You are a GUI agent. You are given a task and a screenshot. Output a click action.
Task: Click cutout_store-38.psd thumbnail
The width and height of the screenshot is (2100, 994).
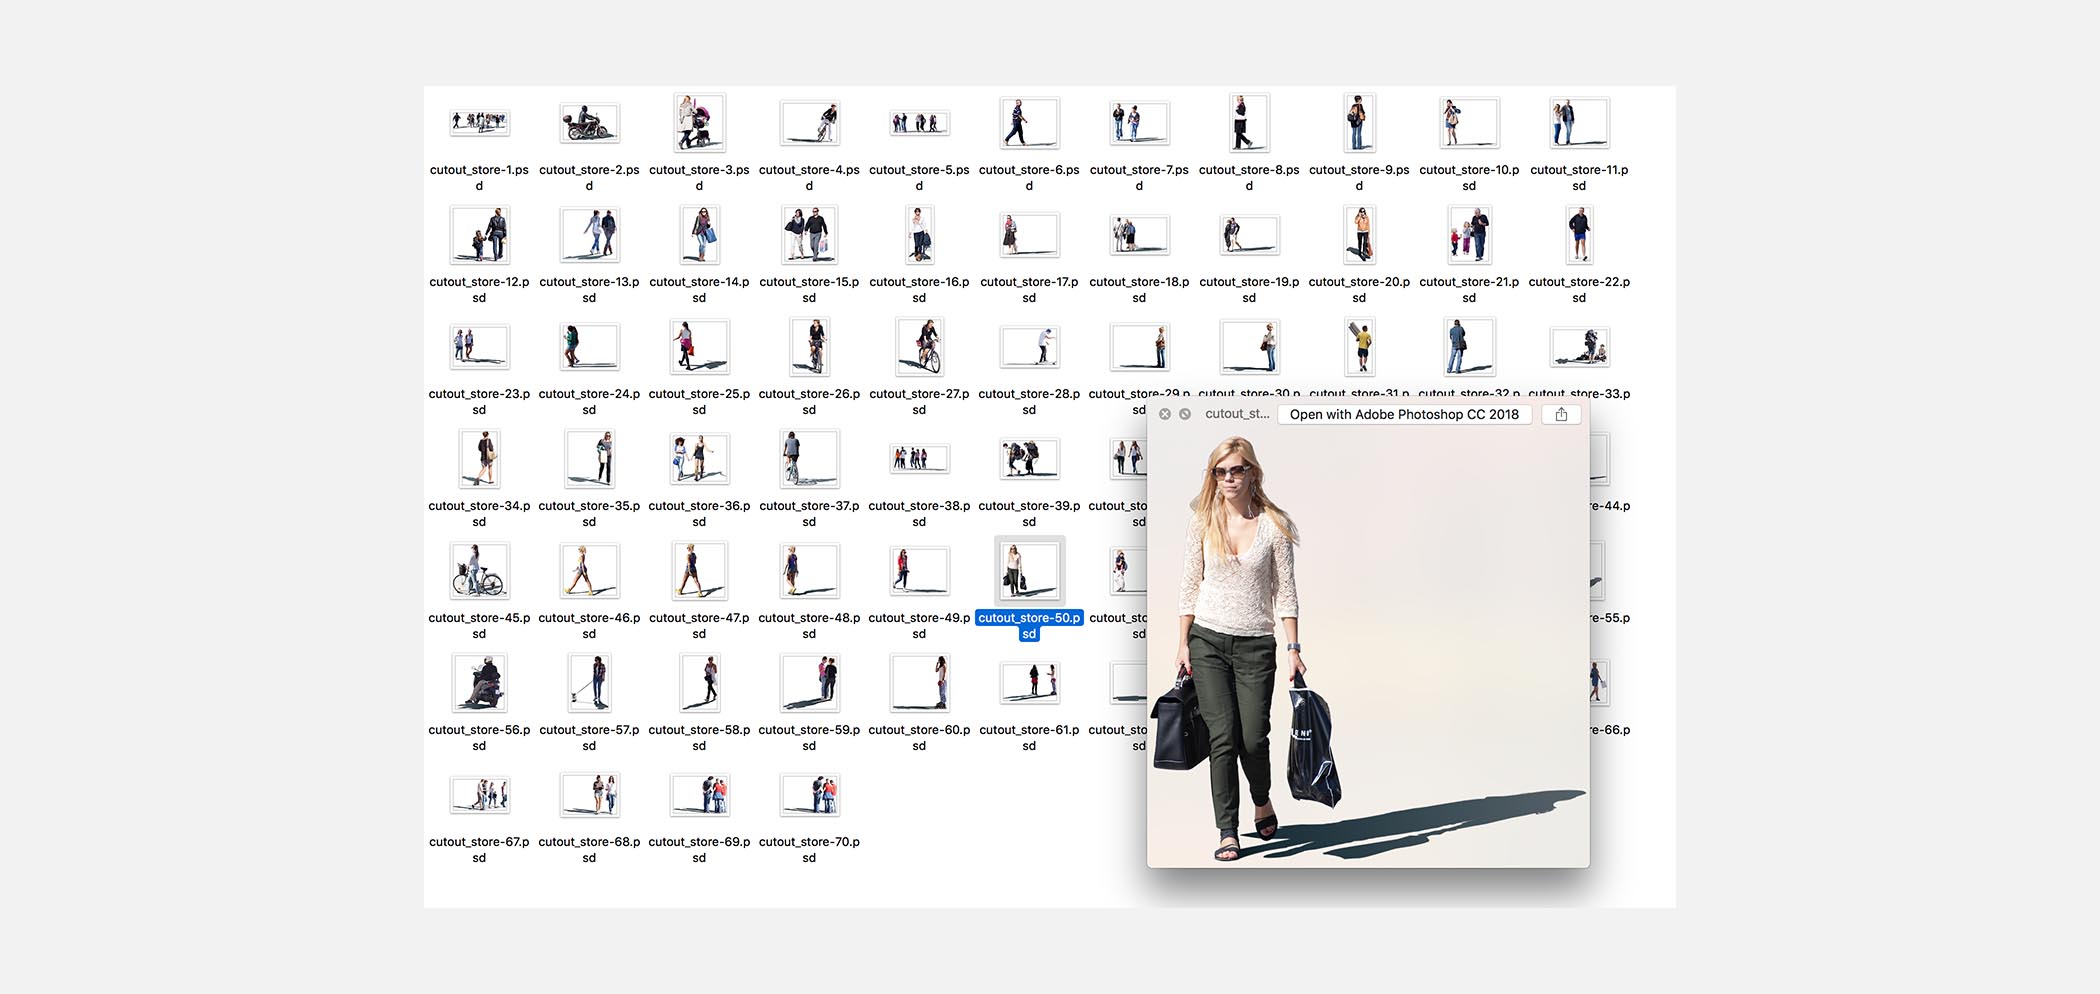pos(920,459)
